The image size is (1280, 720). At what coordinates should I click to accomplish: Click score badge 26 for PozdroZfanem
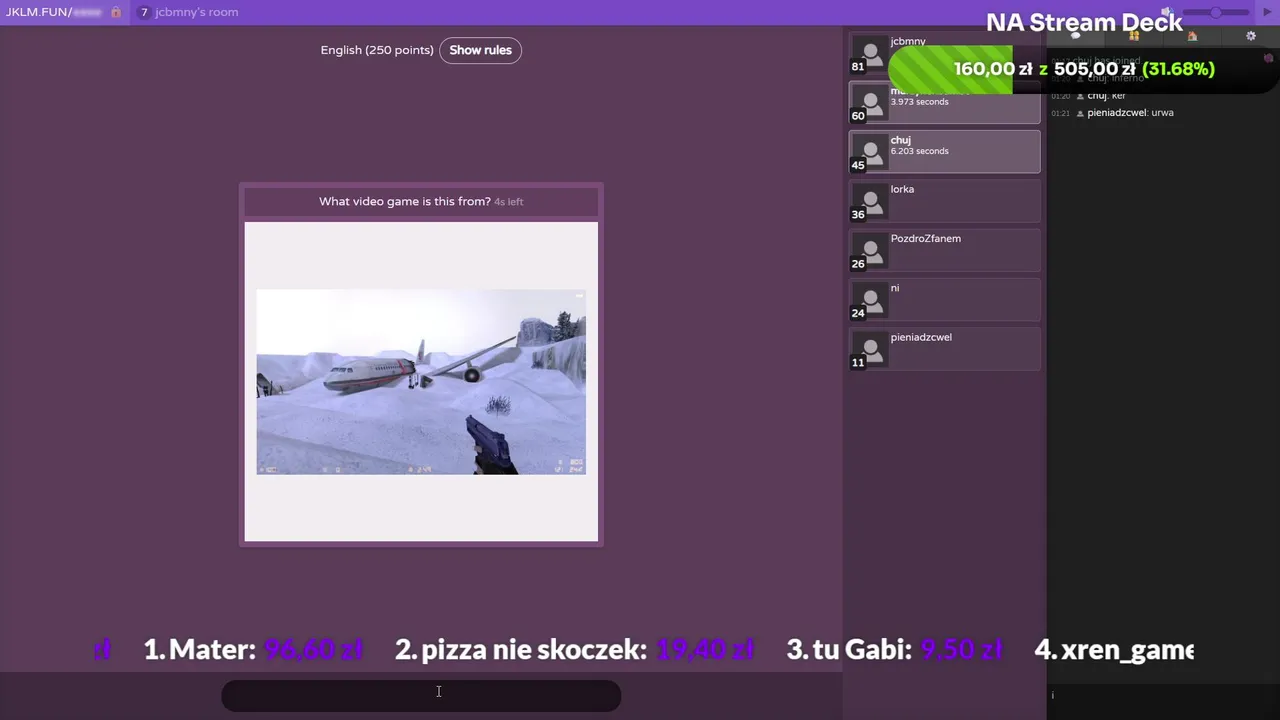coord(858,264)
